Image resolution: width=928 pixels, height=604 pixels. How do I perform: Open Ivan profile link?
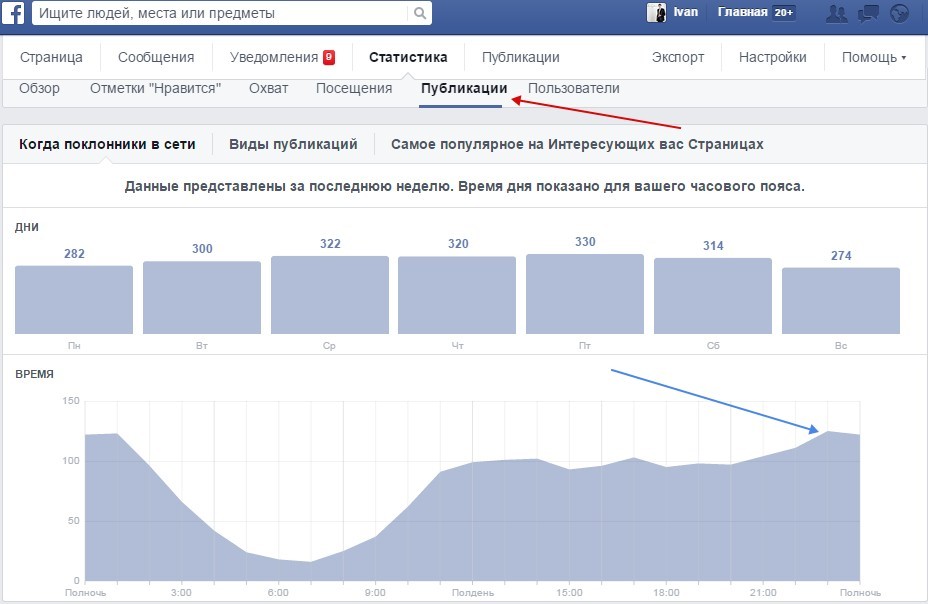coord(685,12)
